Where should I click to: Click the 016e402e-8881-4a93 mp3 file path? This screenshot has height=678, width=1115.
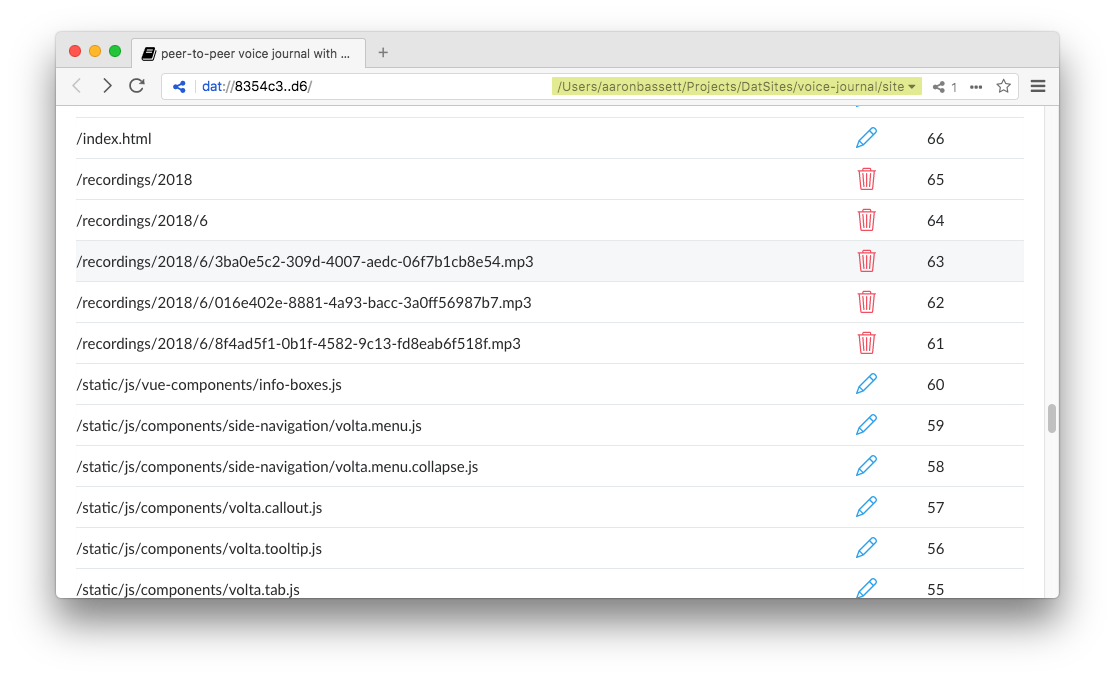tap(304, 303)
